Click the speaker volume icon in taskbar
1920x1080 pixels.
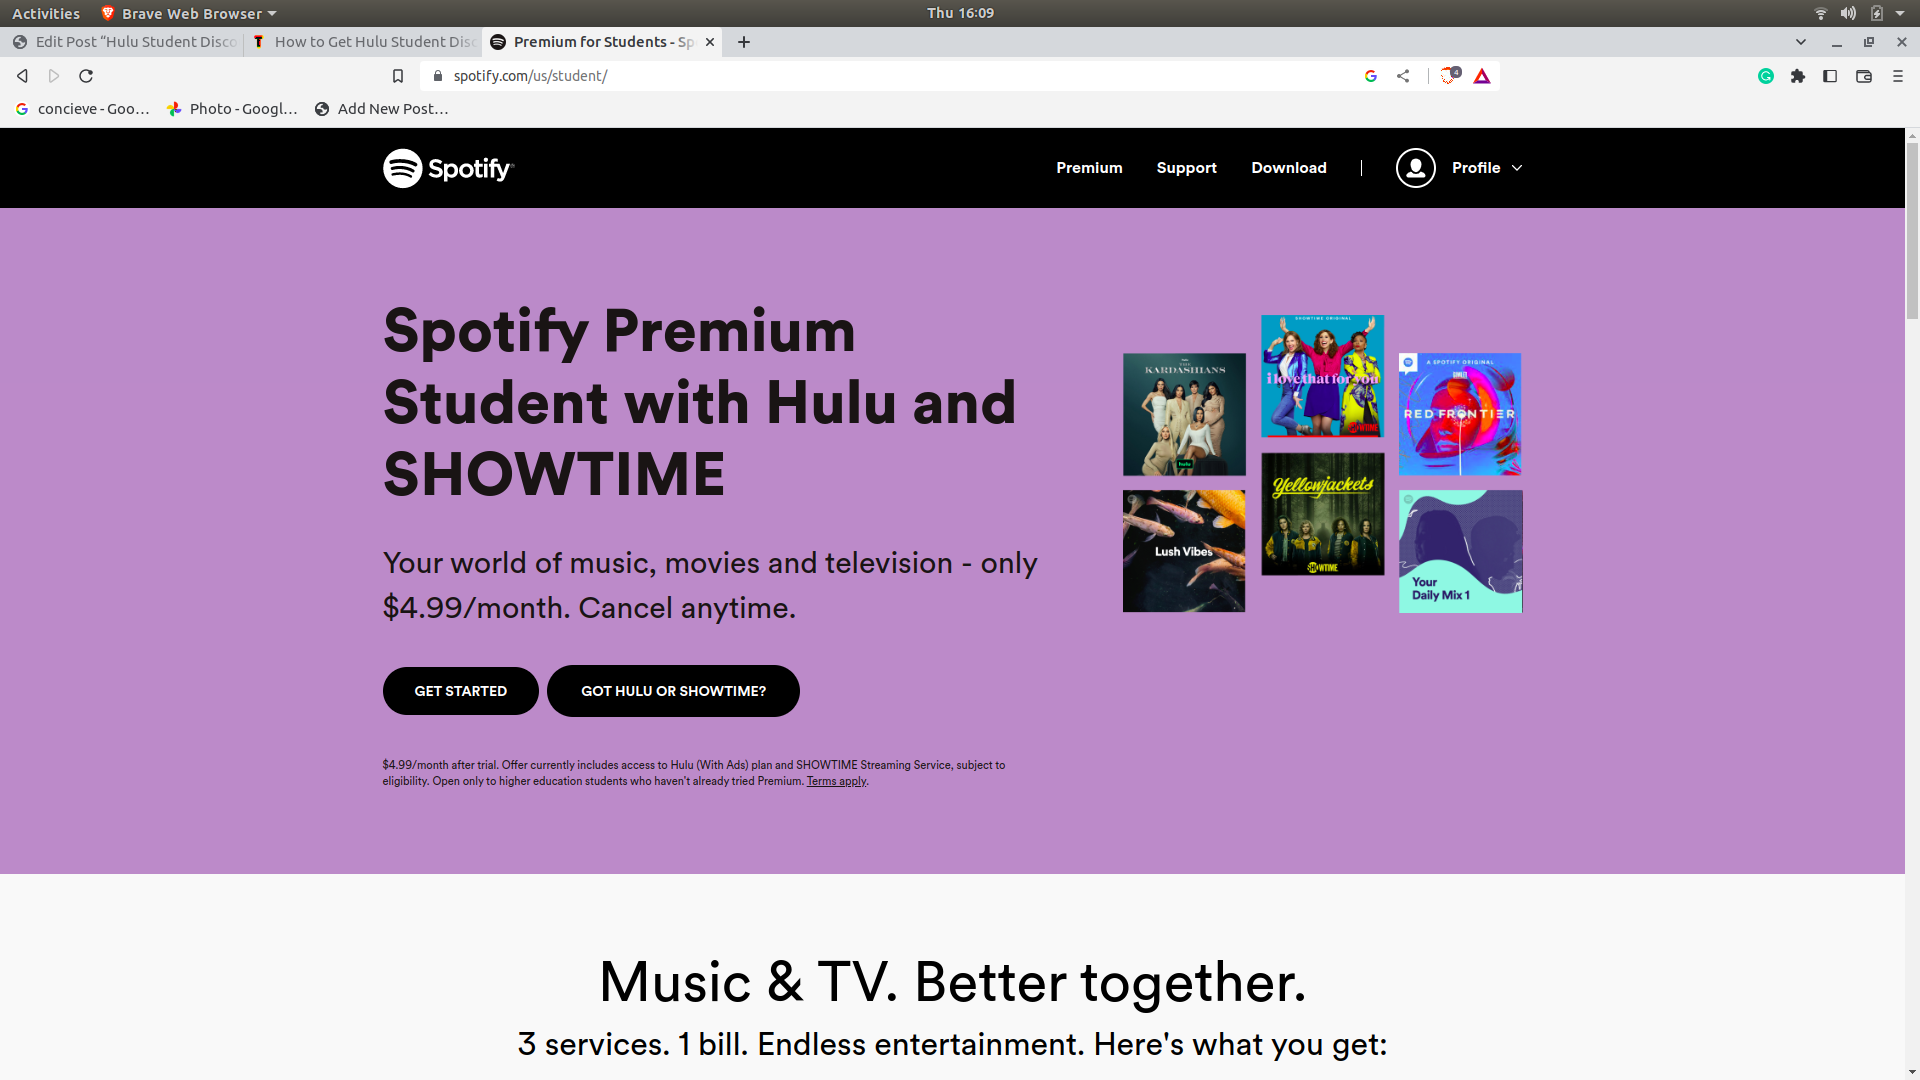pyautogui.click(x=1847, y=13)
